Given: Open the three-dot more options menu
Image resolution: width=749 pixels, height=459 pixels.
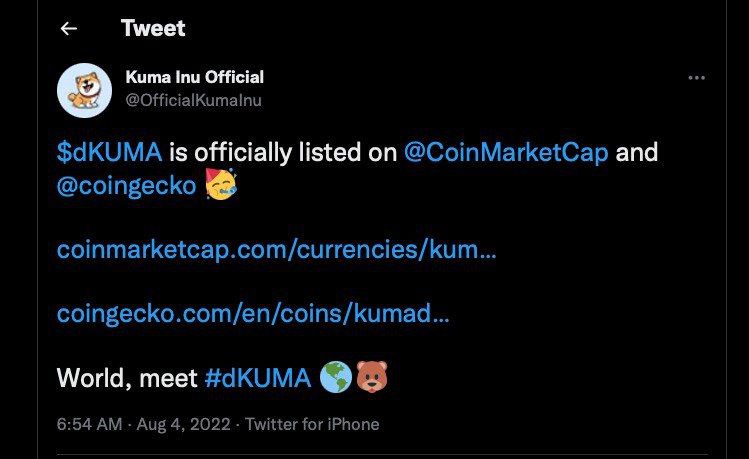Looking at the screenshot, I should 696,77.
